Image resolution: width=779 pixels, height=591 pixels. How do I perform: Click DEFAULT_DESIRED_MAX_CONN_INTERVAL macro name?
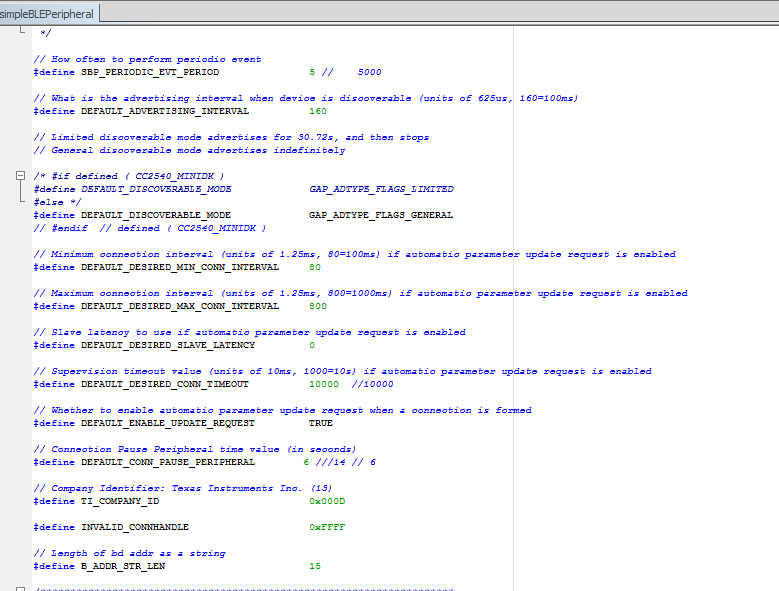180,306
